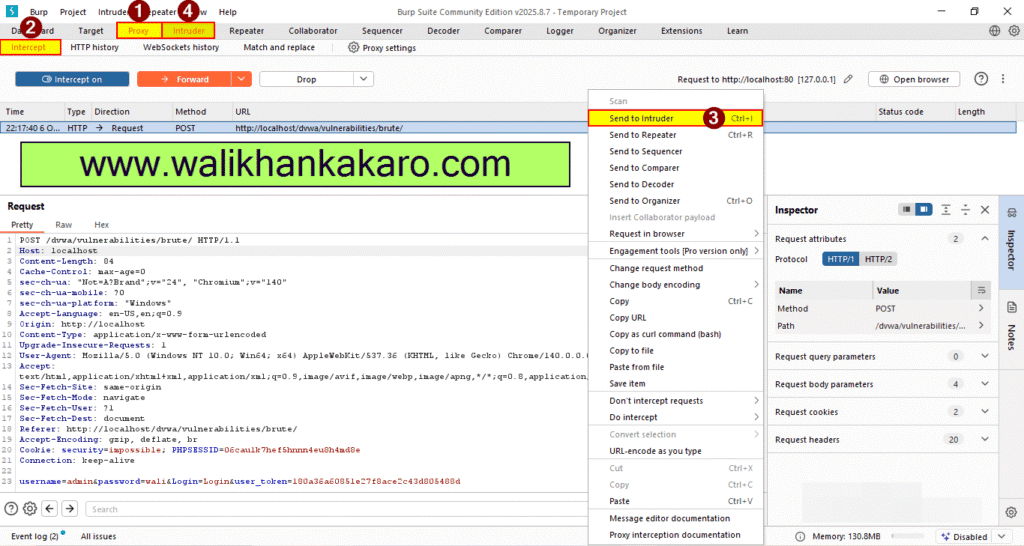
Task: Open Forward button dropdown arrow
Action: click(241, 79)
